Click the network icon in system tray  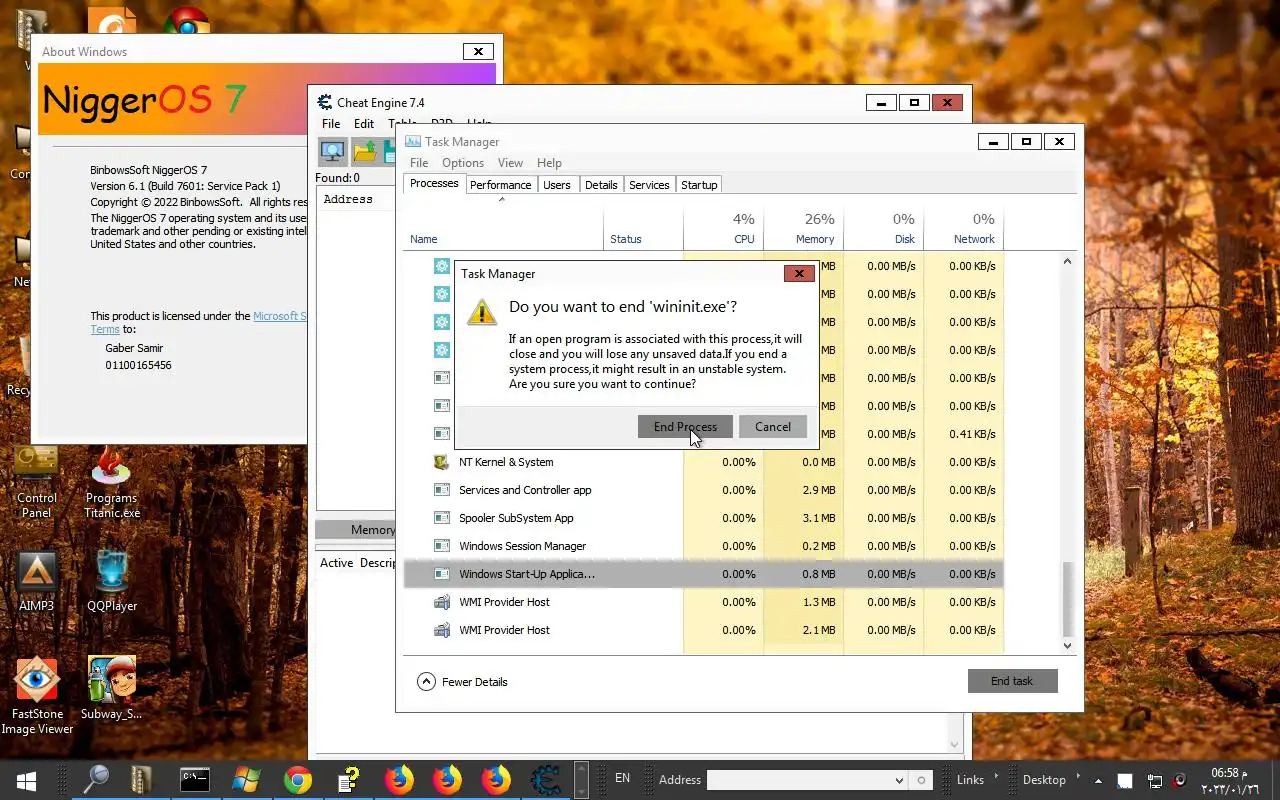click(1154, 781)
